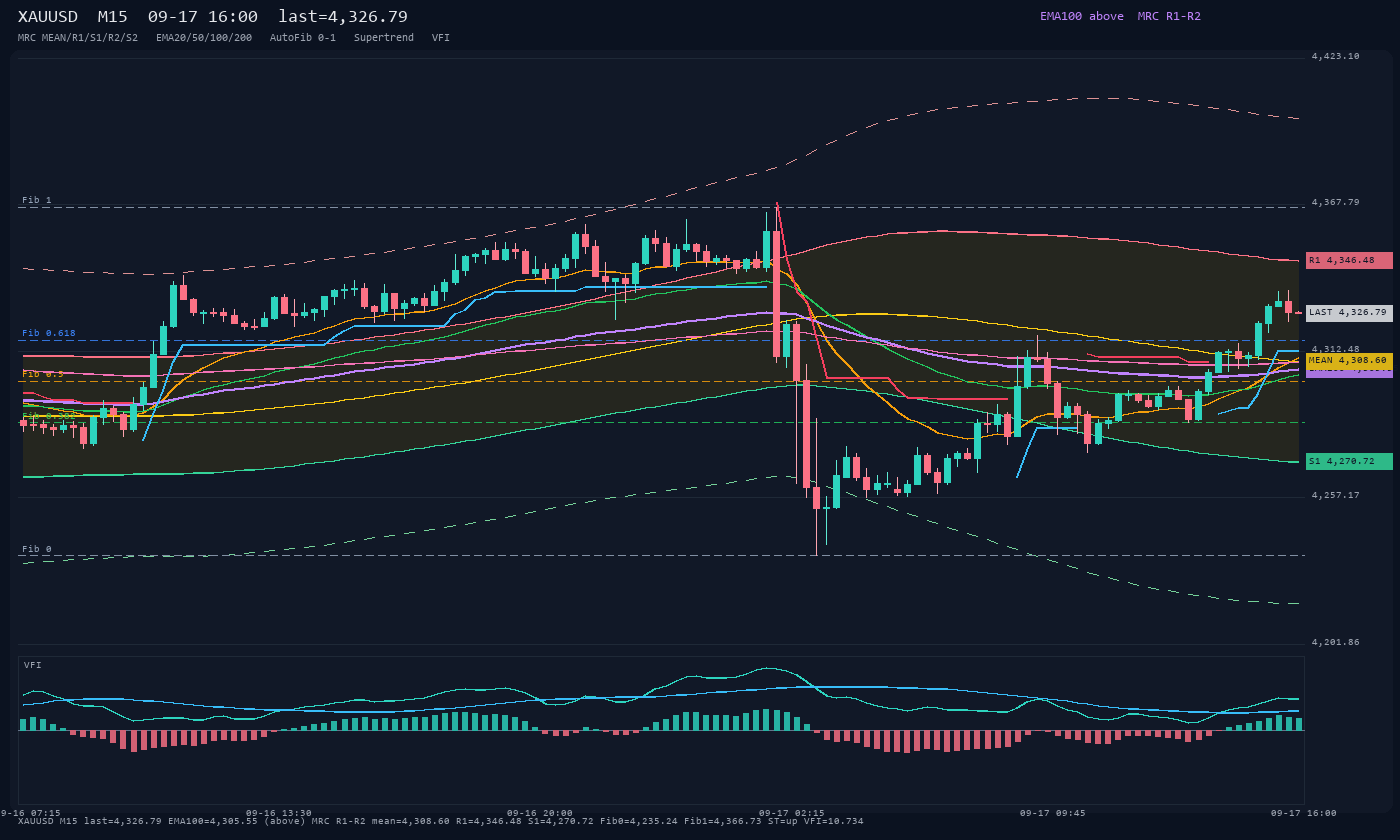Select the LAST 4,326.79 price tag

pos(1349,312)
